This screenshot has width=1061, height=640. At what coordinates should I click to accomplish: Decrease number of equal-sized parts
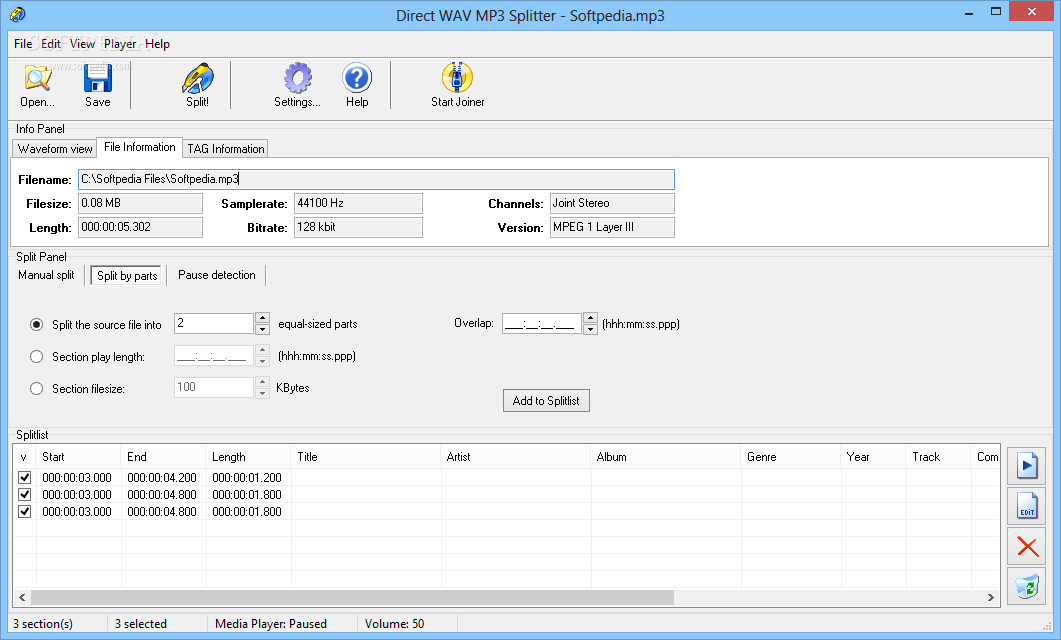pyautogui.click(x=263, y=329)
